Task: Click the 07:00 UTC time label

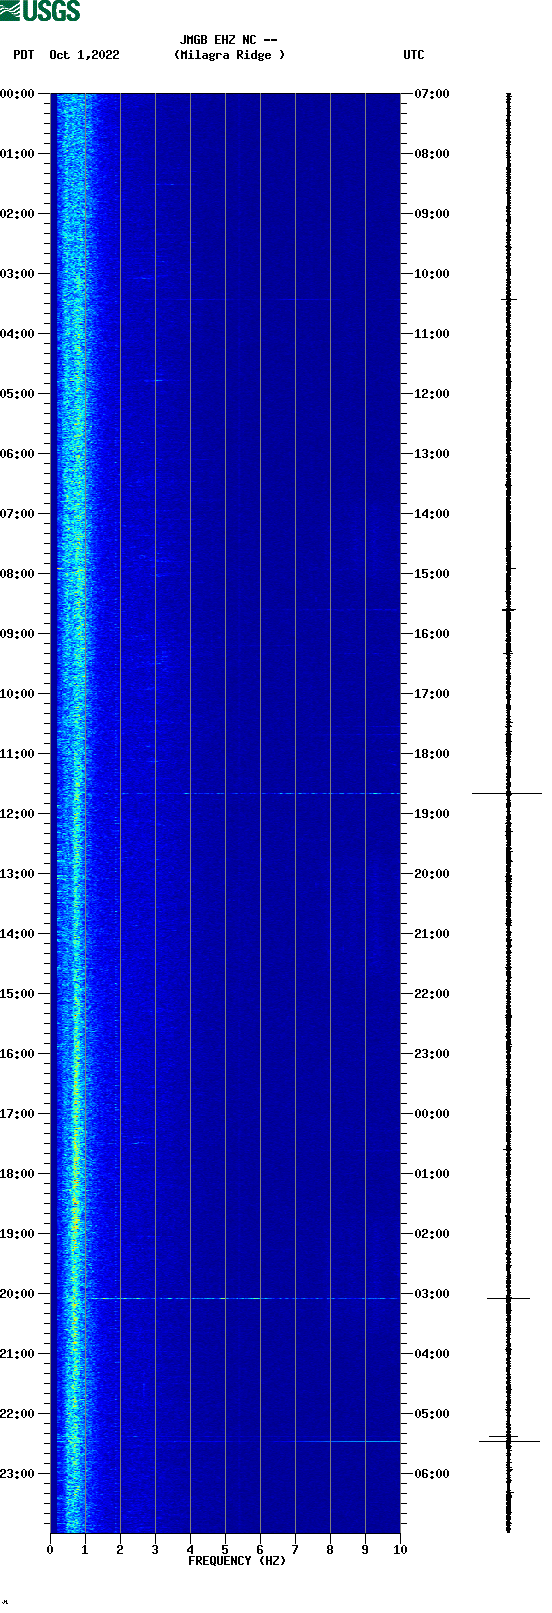Action: pyautogui.click(x=432, y=94)
